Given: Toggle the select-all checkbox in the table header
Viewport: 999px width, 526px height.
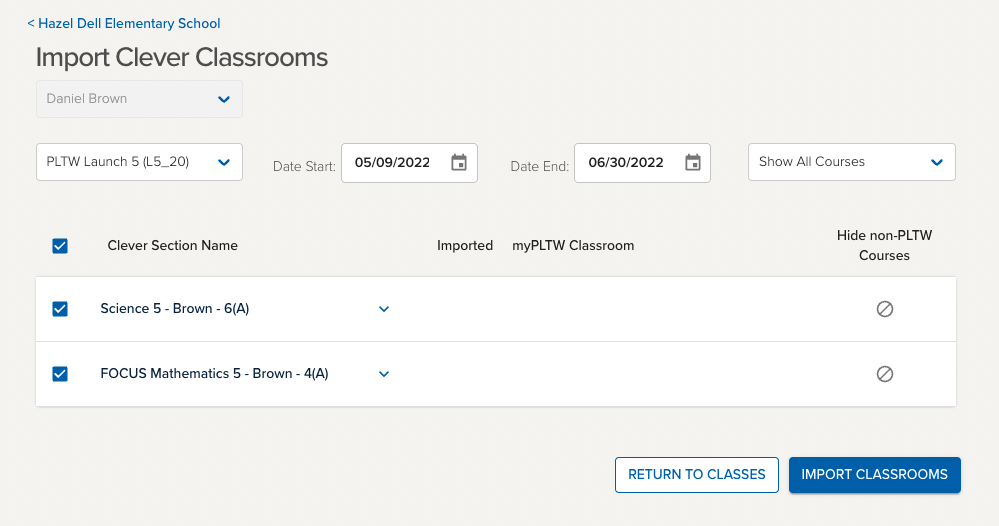Looking at the screenshot, I should (x=60, y=245).
